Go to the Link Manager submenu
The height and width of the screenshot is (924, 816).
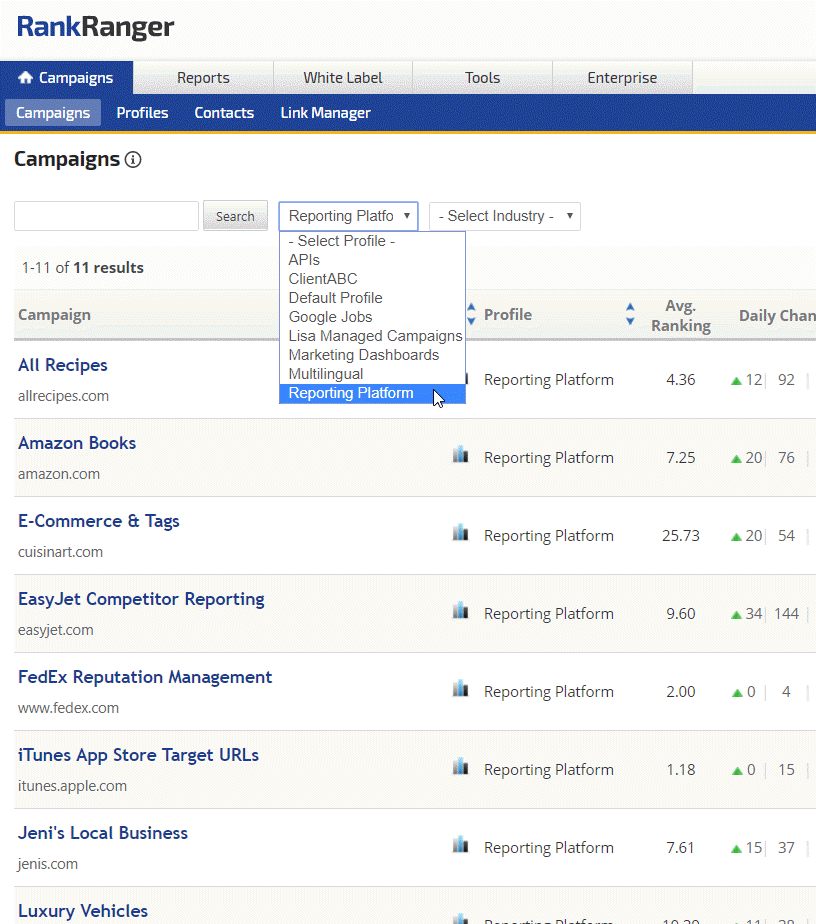[325, 113]
